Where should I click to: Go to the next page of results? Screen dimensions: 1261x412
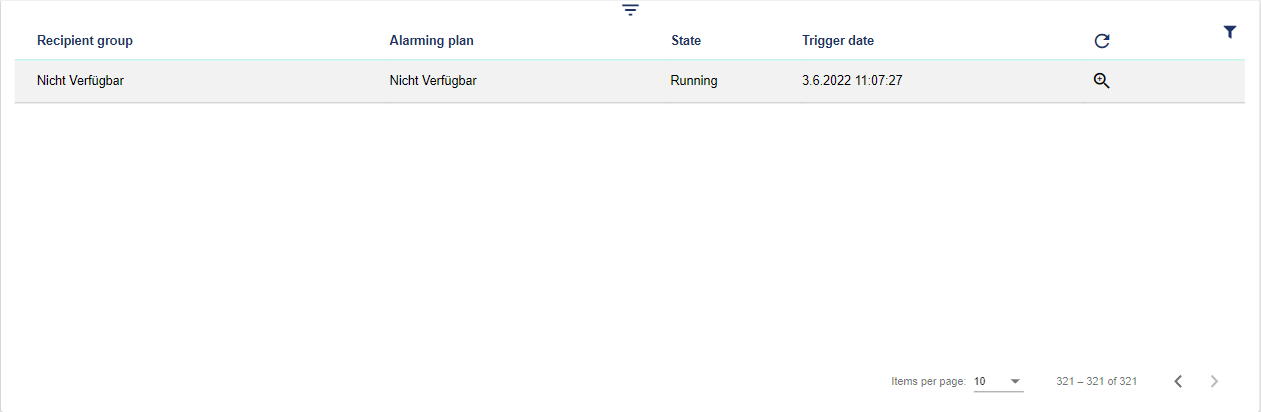(1214, 381)
